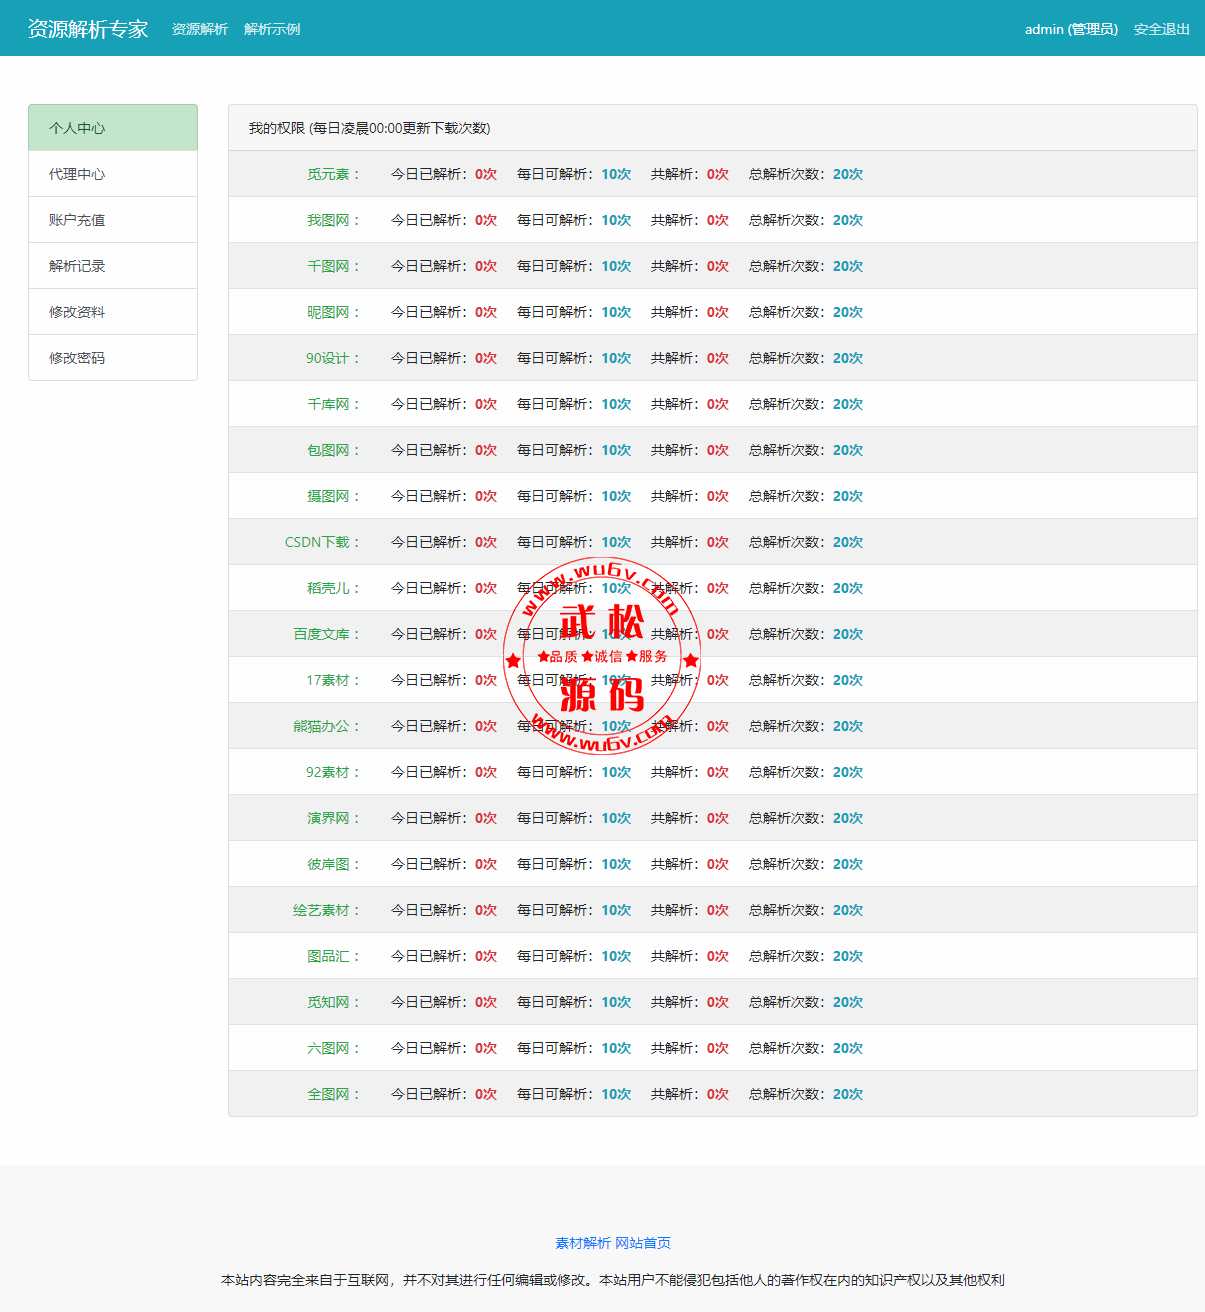Click the CSDN下载 site label
The image size is (1205, 1312).
322,542
